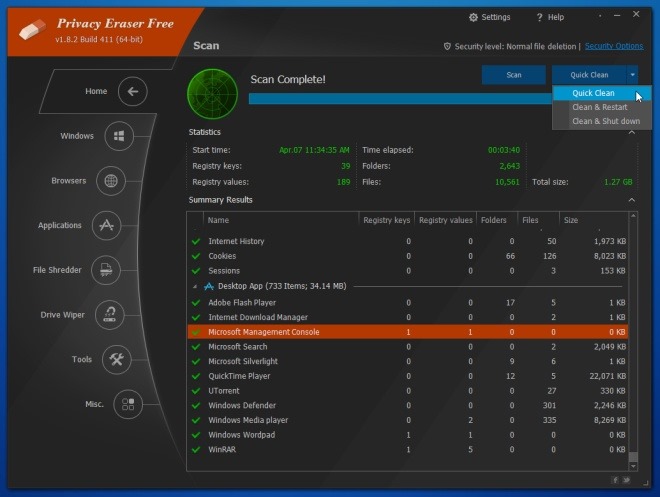Uncheck the Internet History checkmark
This screenshot has width=660, height=497.
[196, 242]
